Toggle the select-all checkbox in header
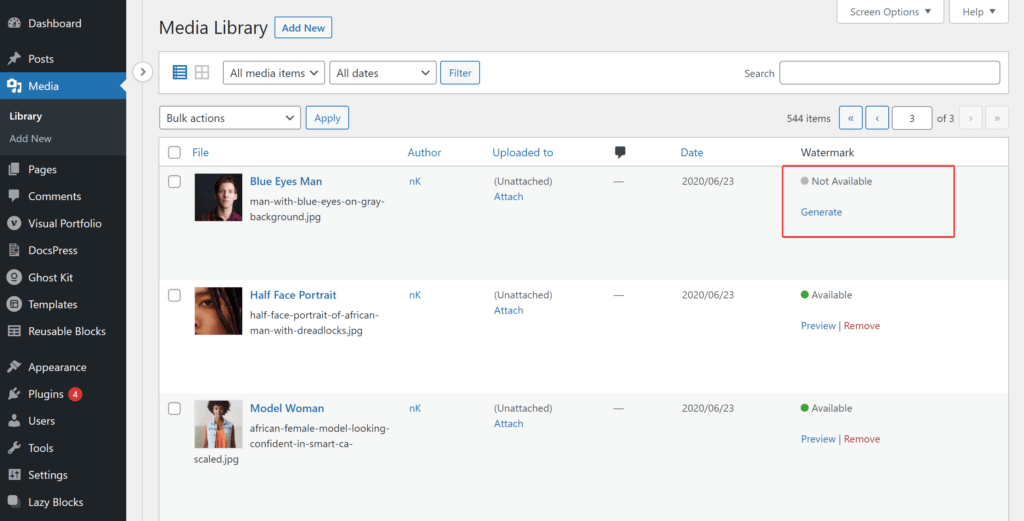 [174, 152]
